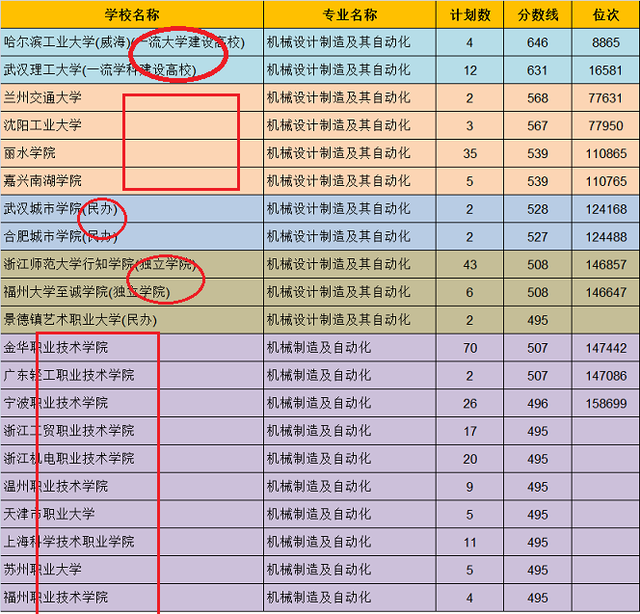Click the score value 496

pos(538,403)
